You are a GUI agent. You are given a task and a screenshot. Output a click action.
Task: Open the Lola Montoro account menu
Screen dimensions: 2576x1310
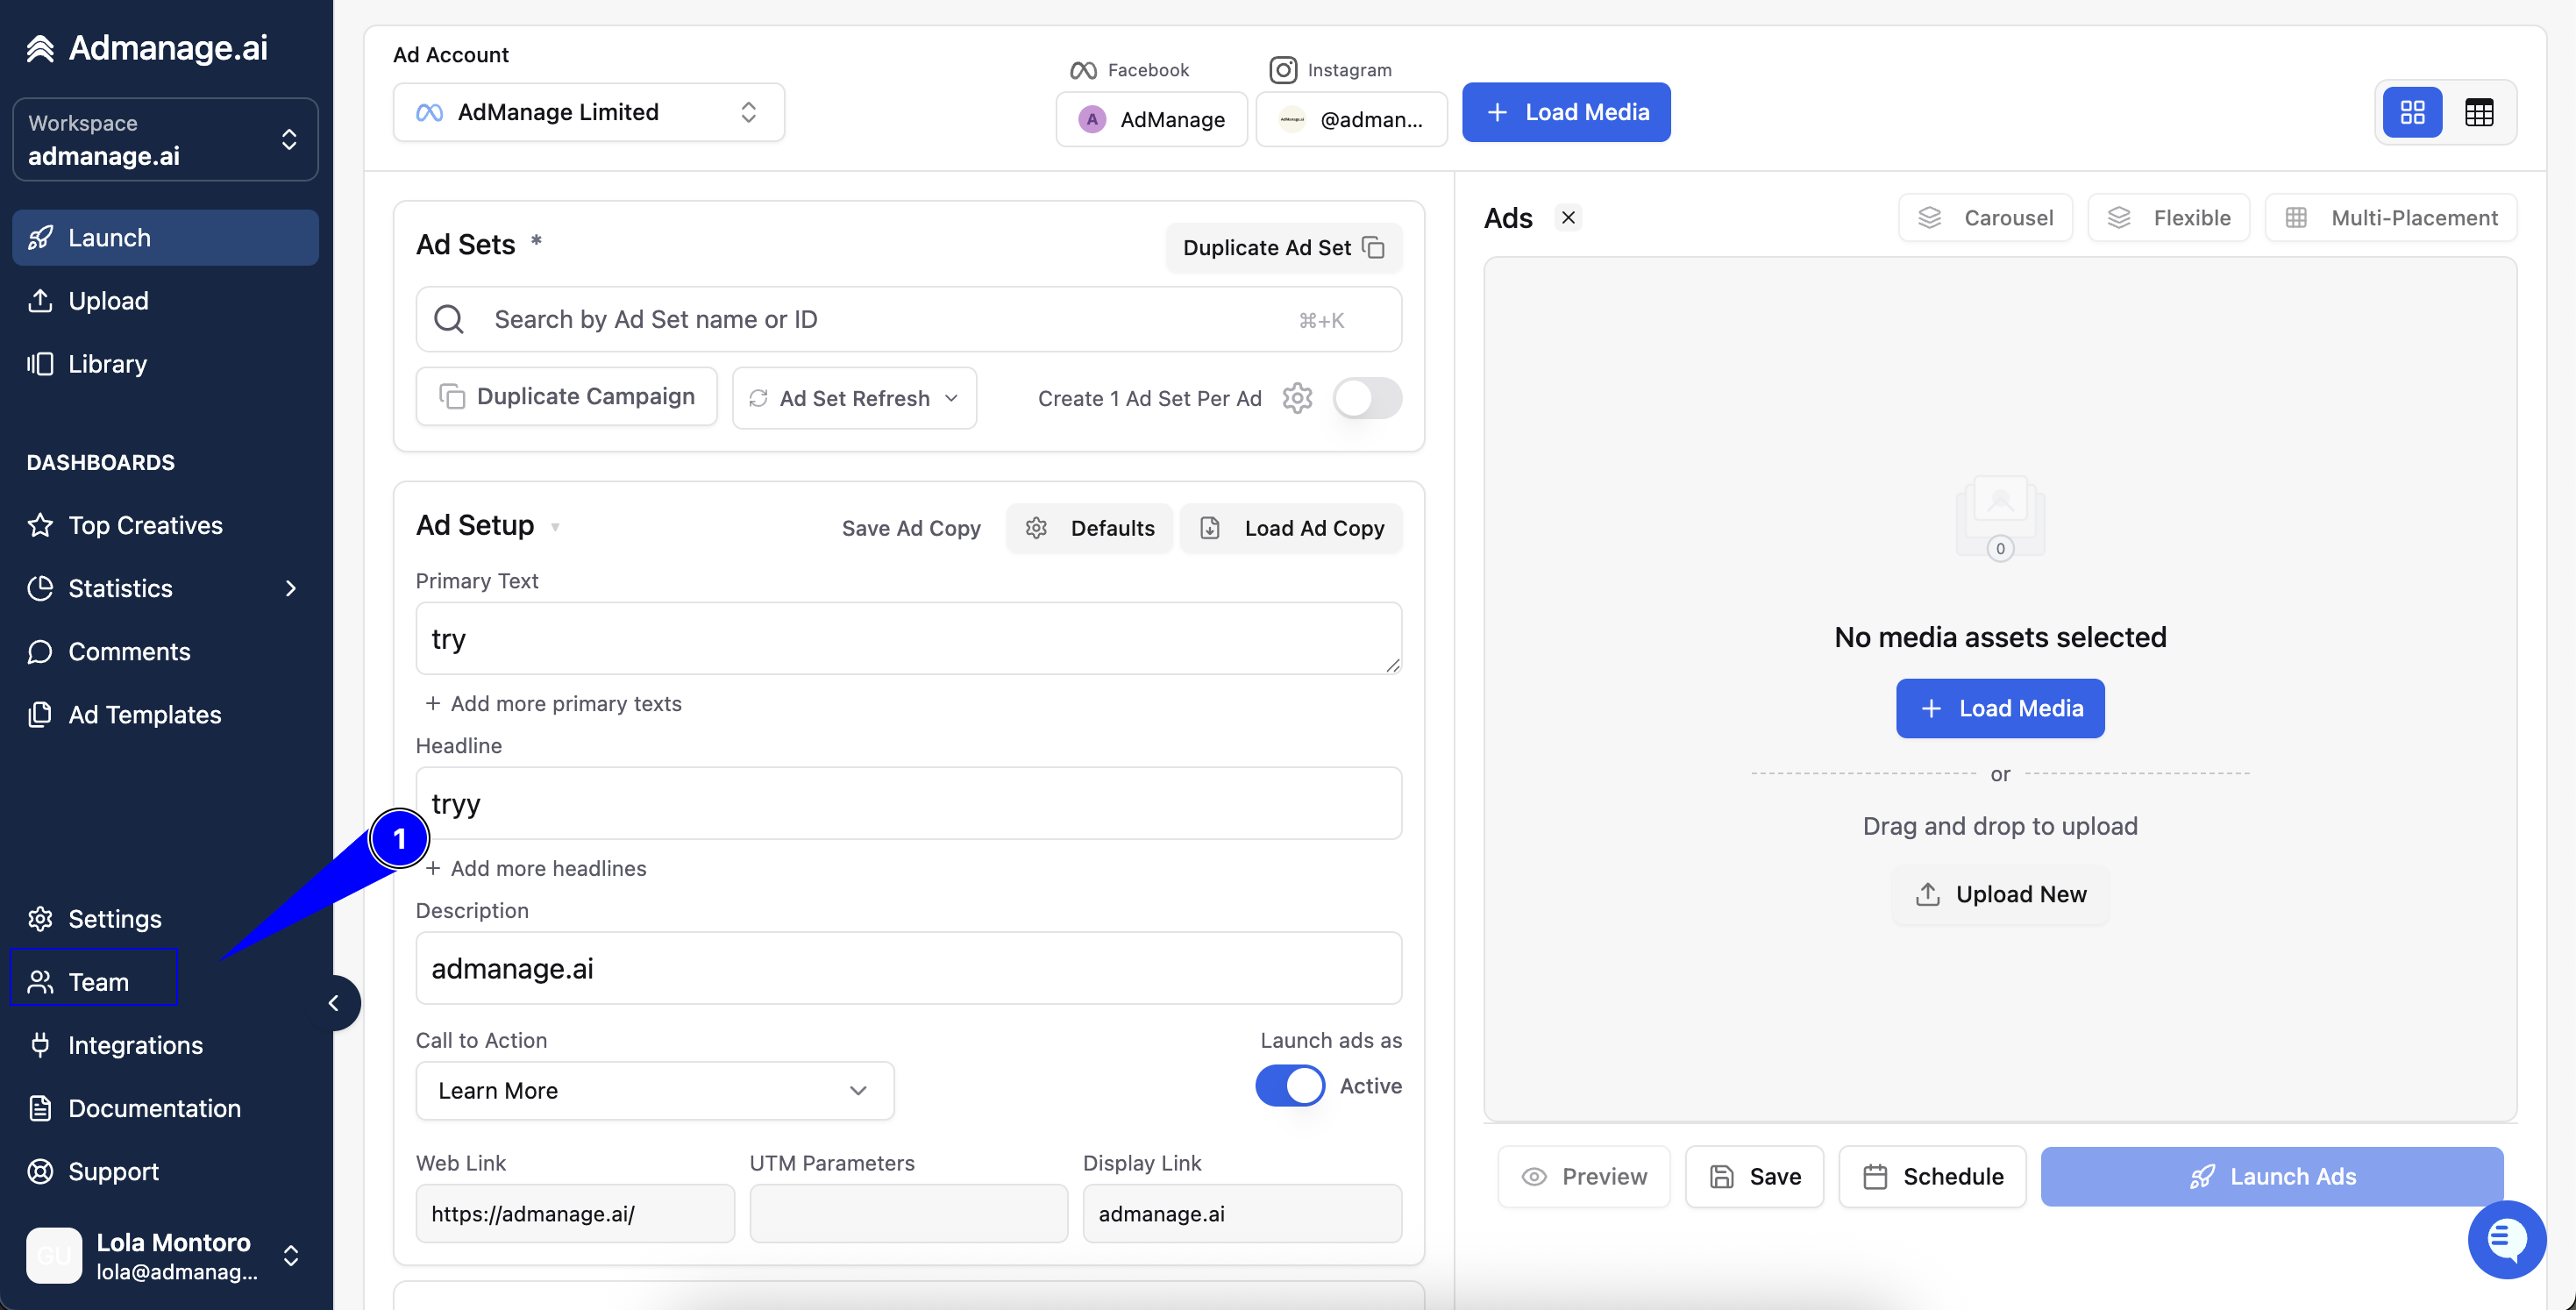165,1255
